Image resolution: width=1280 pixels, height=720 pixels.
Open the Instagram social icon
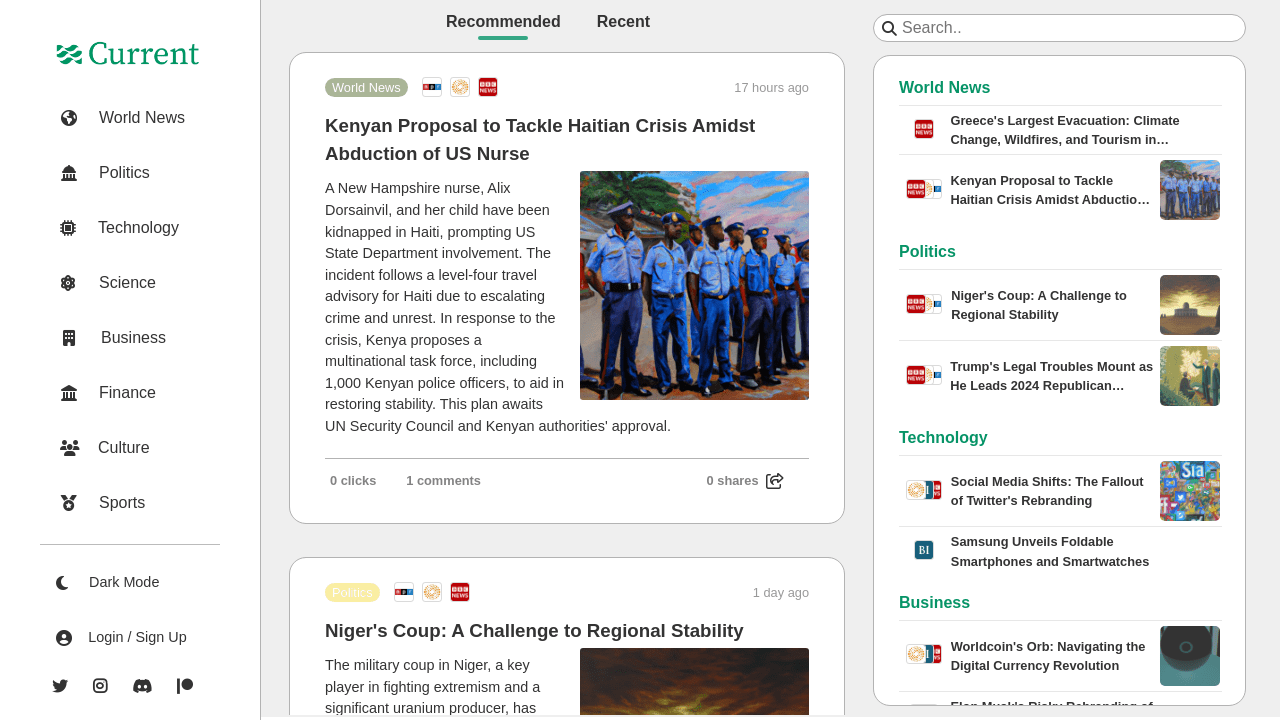click(x=100, y=686)
